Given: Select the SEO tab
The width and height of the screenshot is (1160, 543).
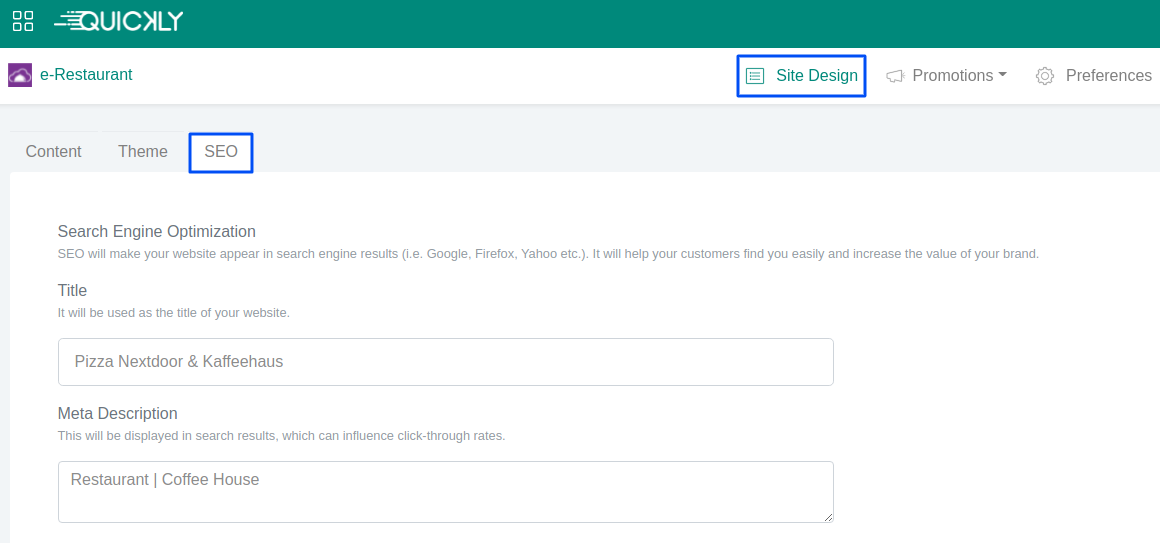Looking at the screenshot, I should 221,152.
